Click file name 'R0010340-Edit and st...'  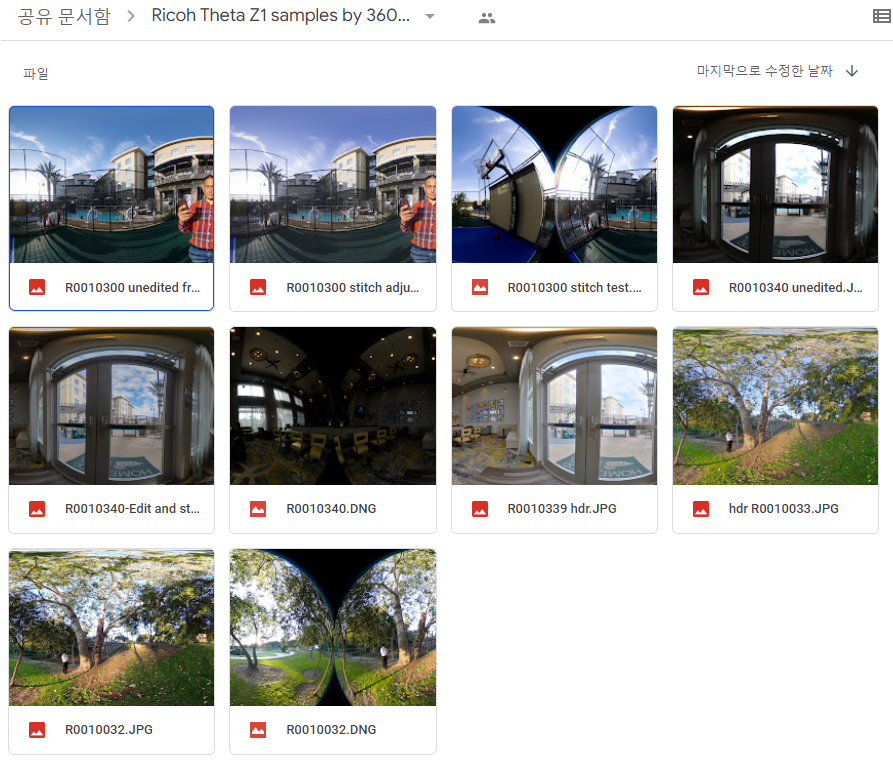[132, 508]
